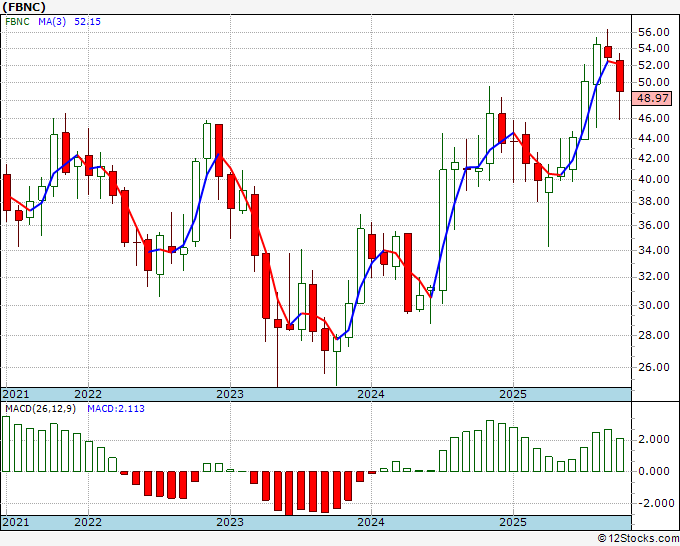
Task: Click the 50.00 price axis label
Action: click(x=653, y=82)
